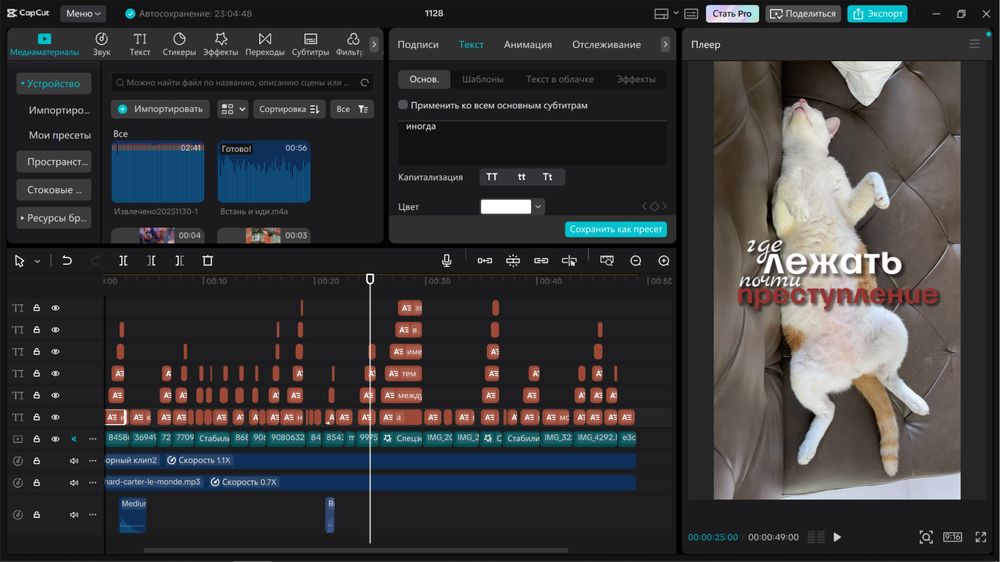Click the undo arrow in timeline toolbar
This screenshot has width=1000, height=562.
[x=67, y=261]
